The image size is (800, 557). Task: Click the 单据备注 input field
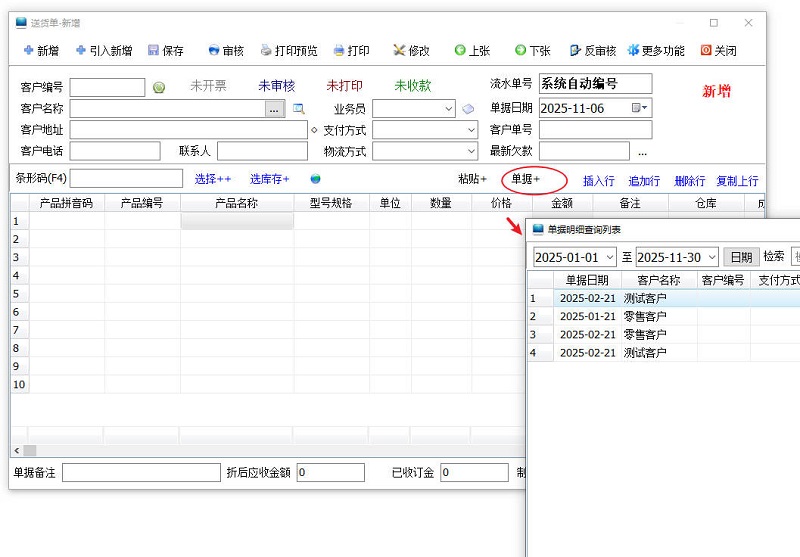point(140,472)
